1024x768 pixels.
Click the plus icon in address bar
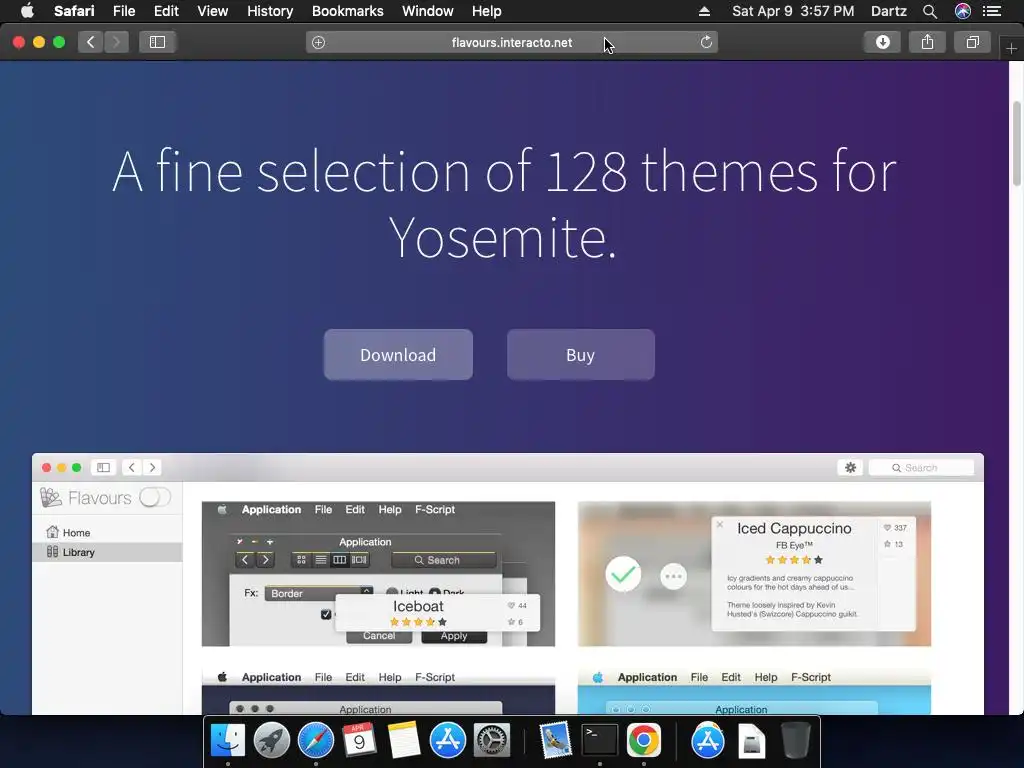(318, 42)
